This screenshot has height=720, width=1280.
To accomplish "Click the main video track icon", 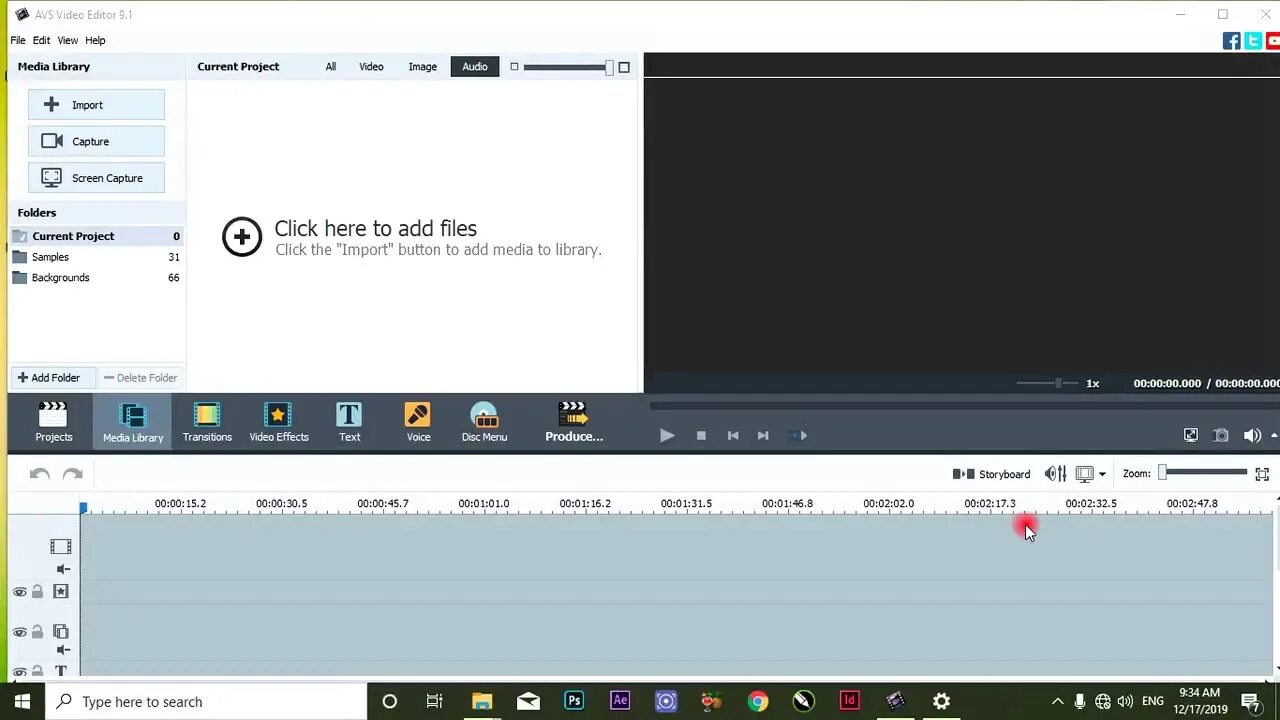I will click(61, 547).
